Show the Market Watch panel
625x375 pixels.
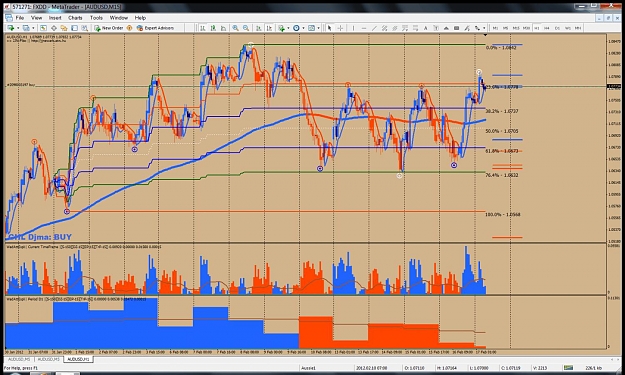pos(43,28)
